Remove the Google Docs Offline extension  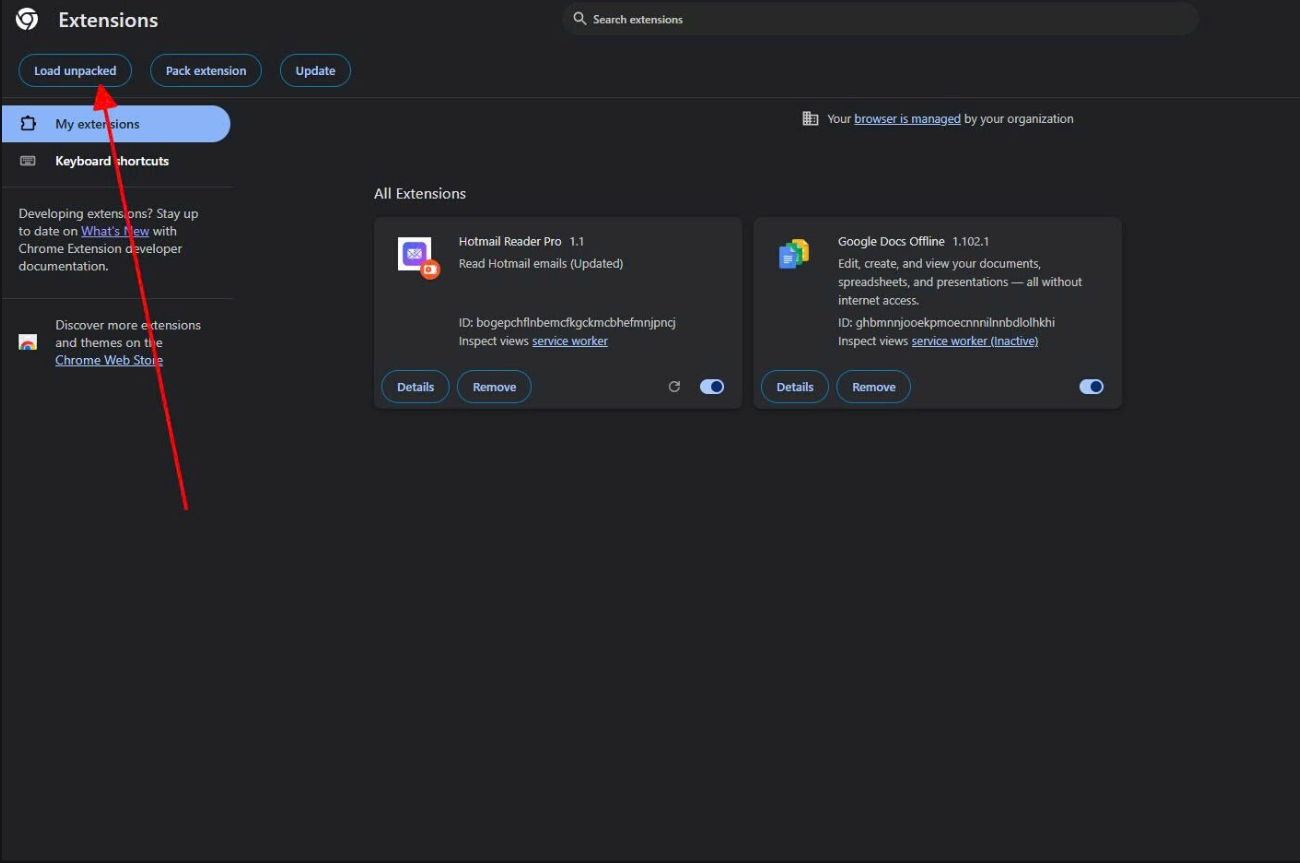click(x=873, y=387)
